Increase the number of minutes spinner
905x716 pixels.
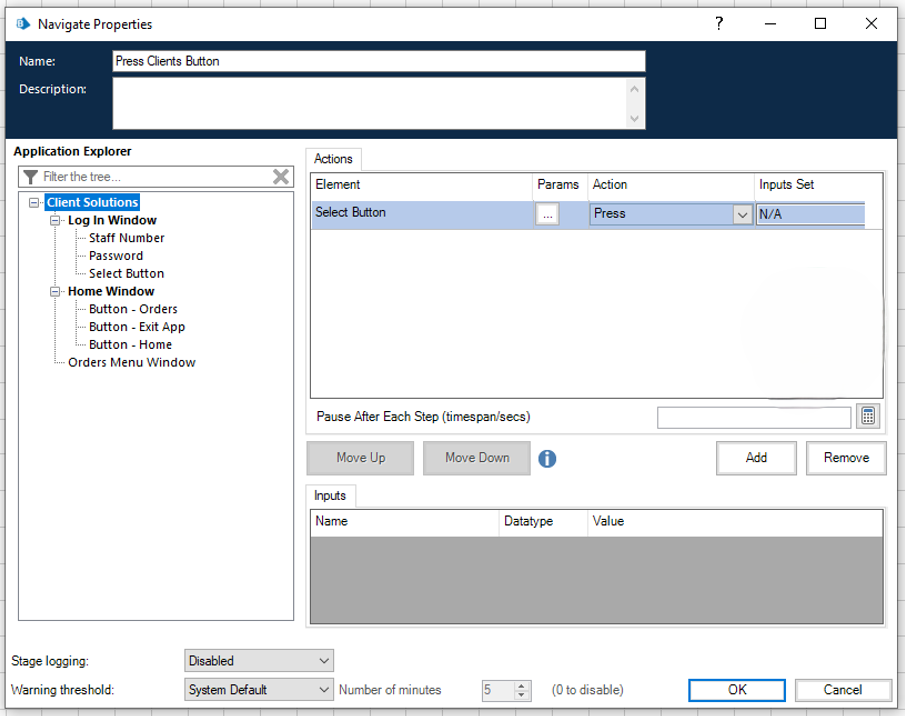pyautogui.click(x=521, y=685)
